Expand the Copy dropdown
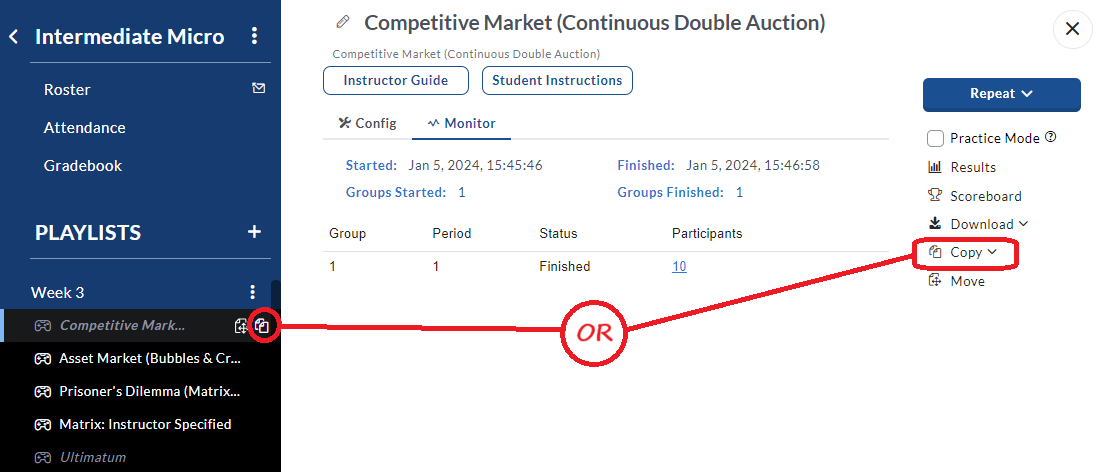Screen dimensions: 1099x472 pos(964,252)
